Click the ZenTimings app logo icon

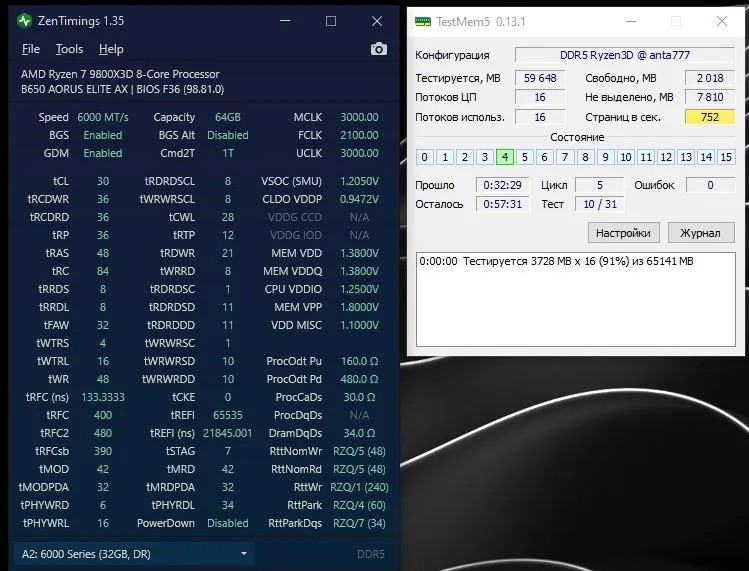click(x=24, y=21)
